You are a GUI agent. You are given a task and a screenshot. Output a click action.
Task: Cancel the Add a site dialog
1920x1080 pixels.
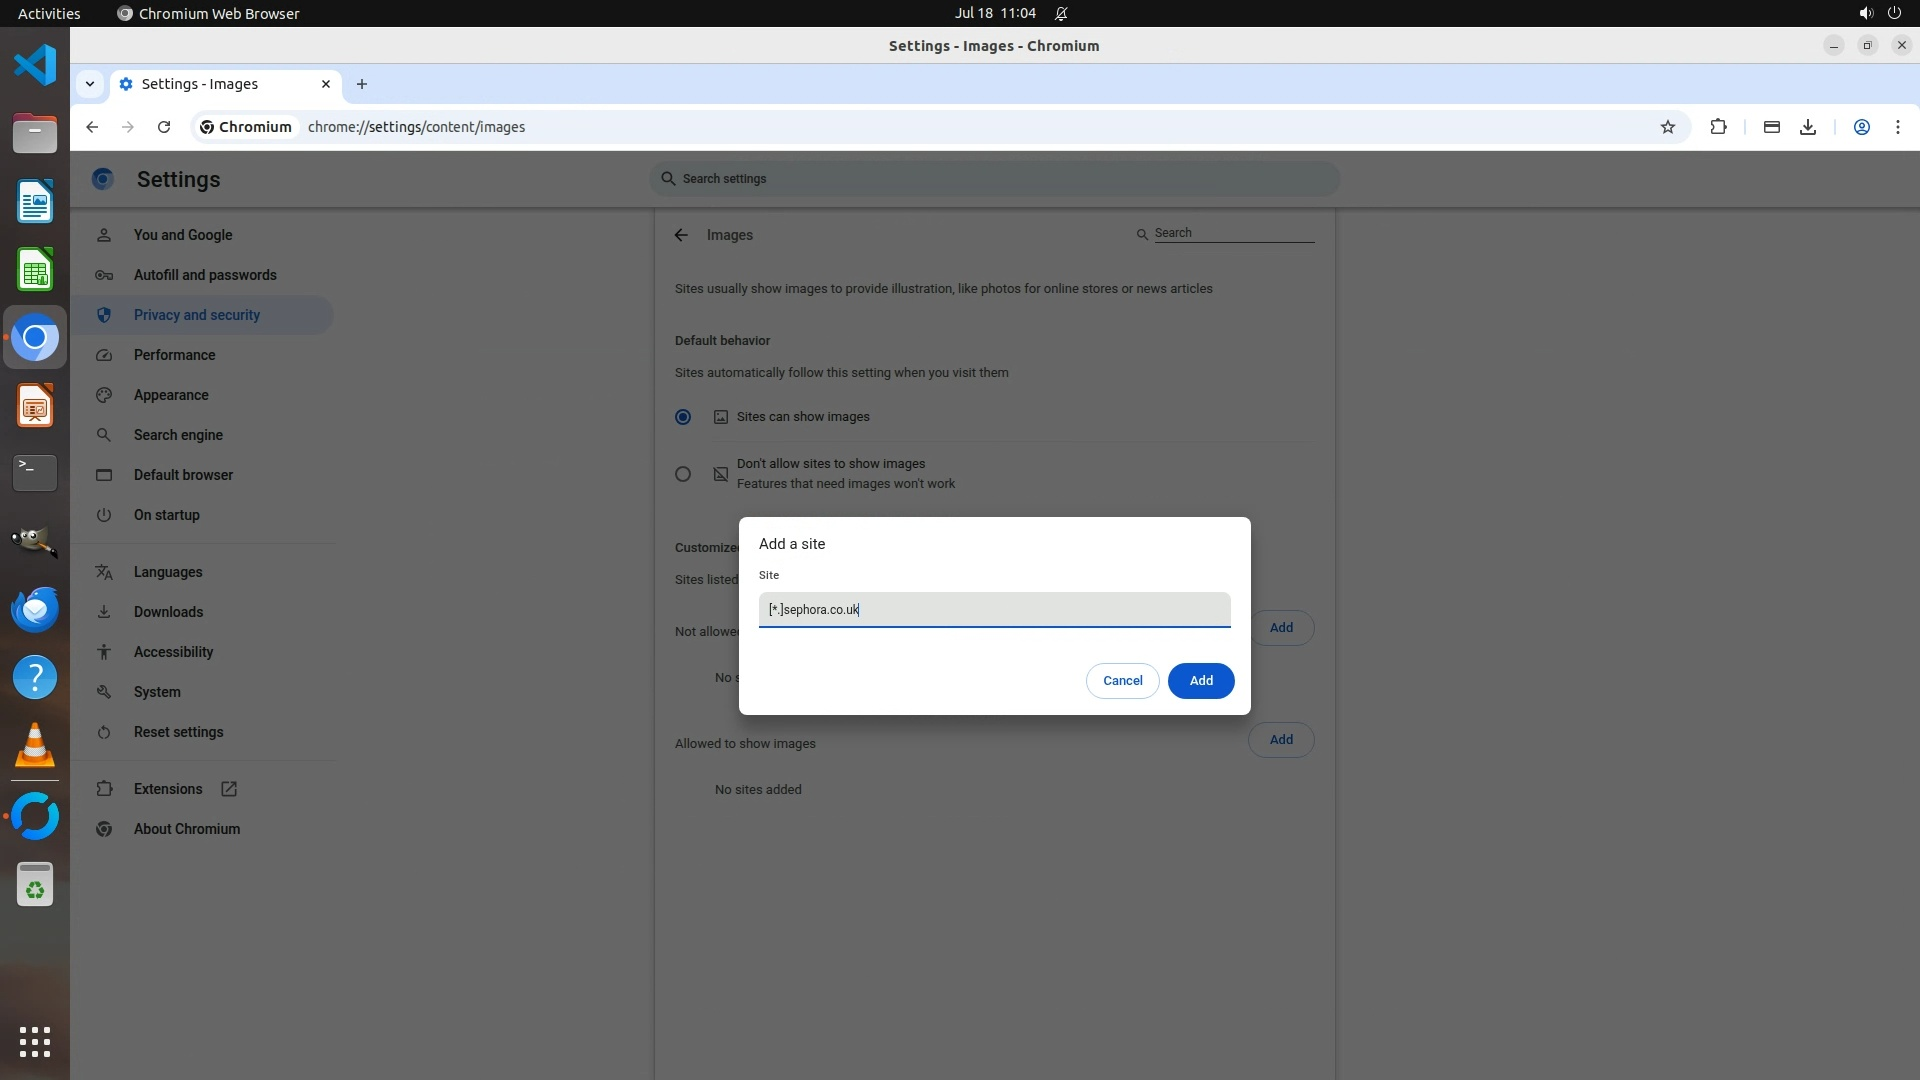[1122, 681]
